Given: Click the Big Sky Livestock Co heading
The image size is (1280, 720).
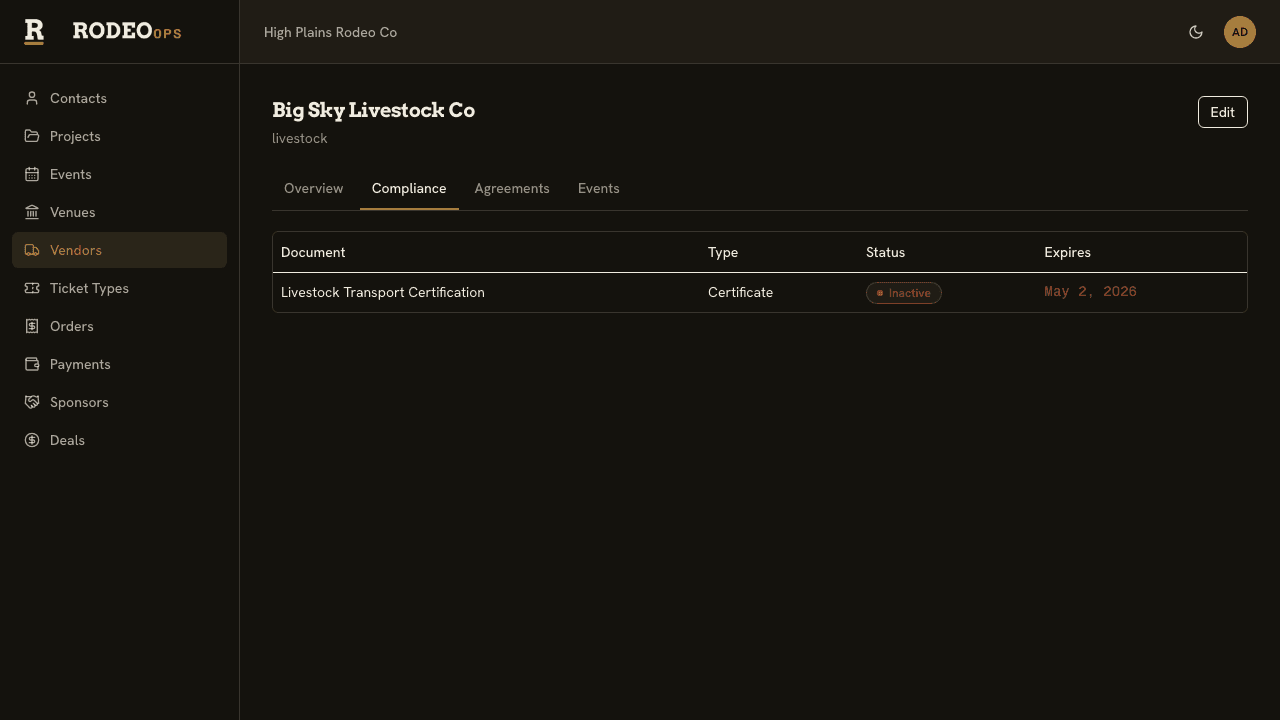Looking at the screenshot, I should (x=373, y=110).
